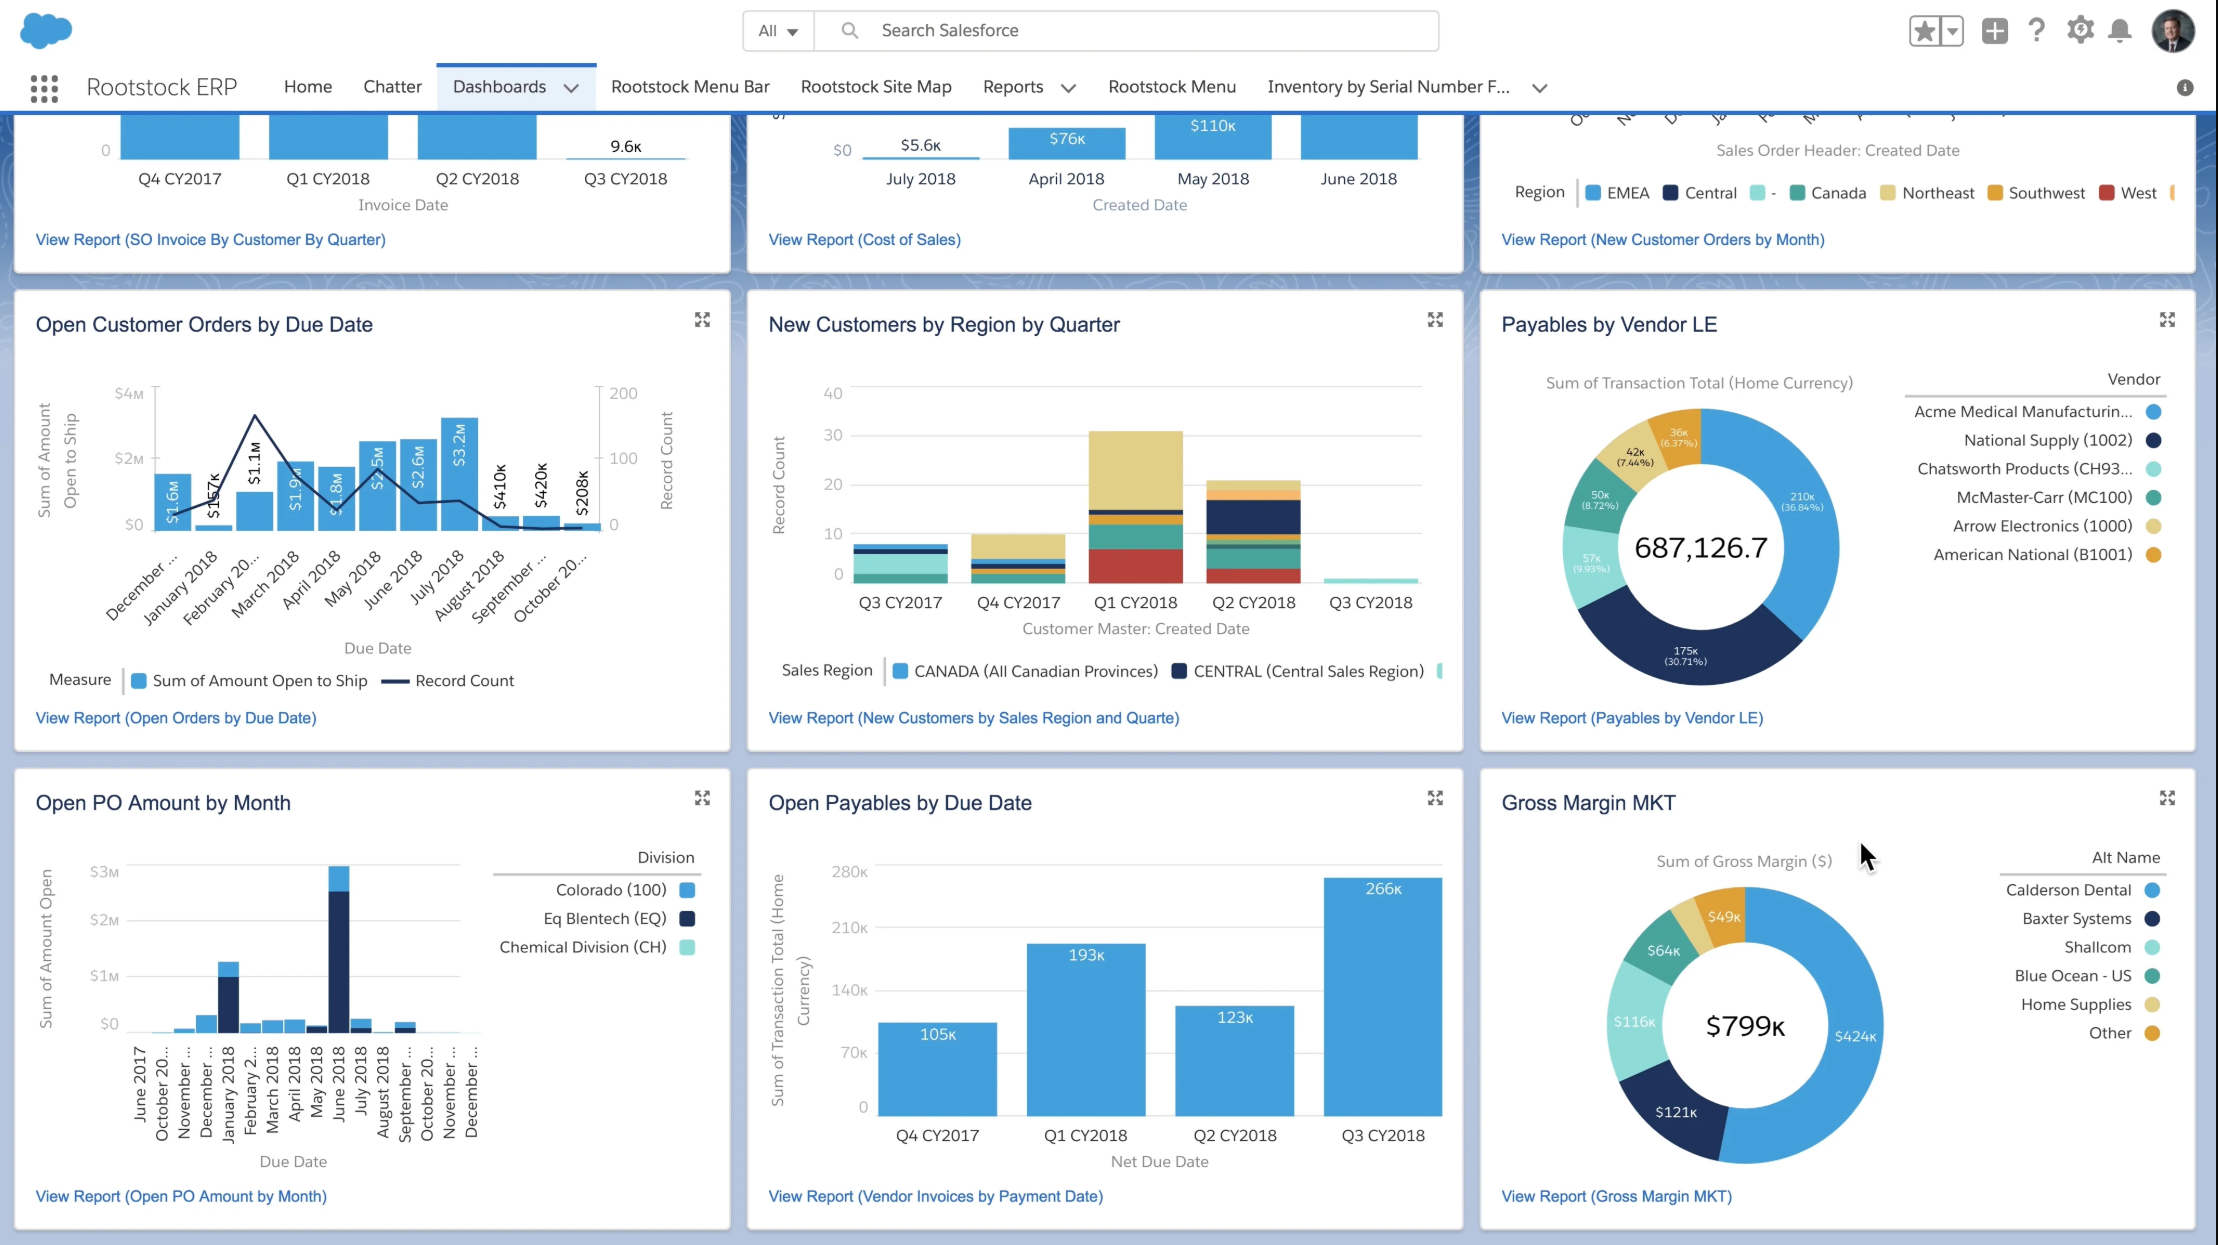The image size is (2218, 1245).
Task: Open the Rootstock Menu tab
Action: (1172, 87)
